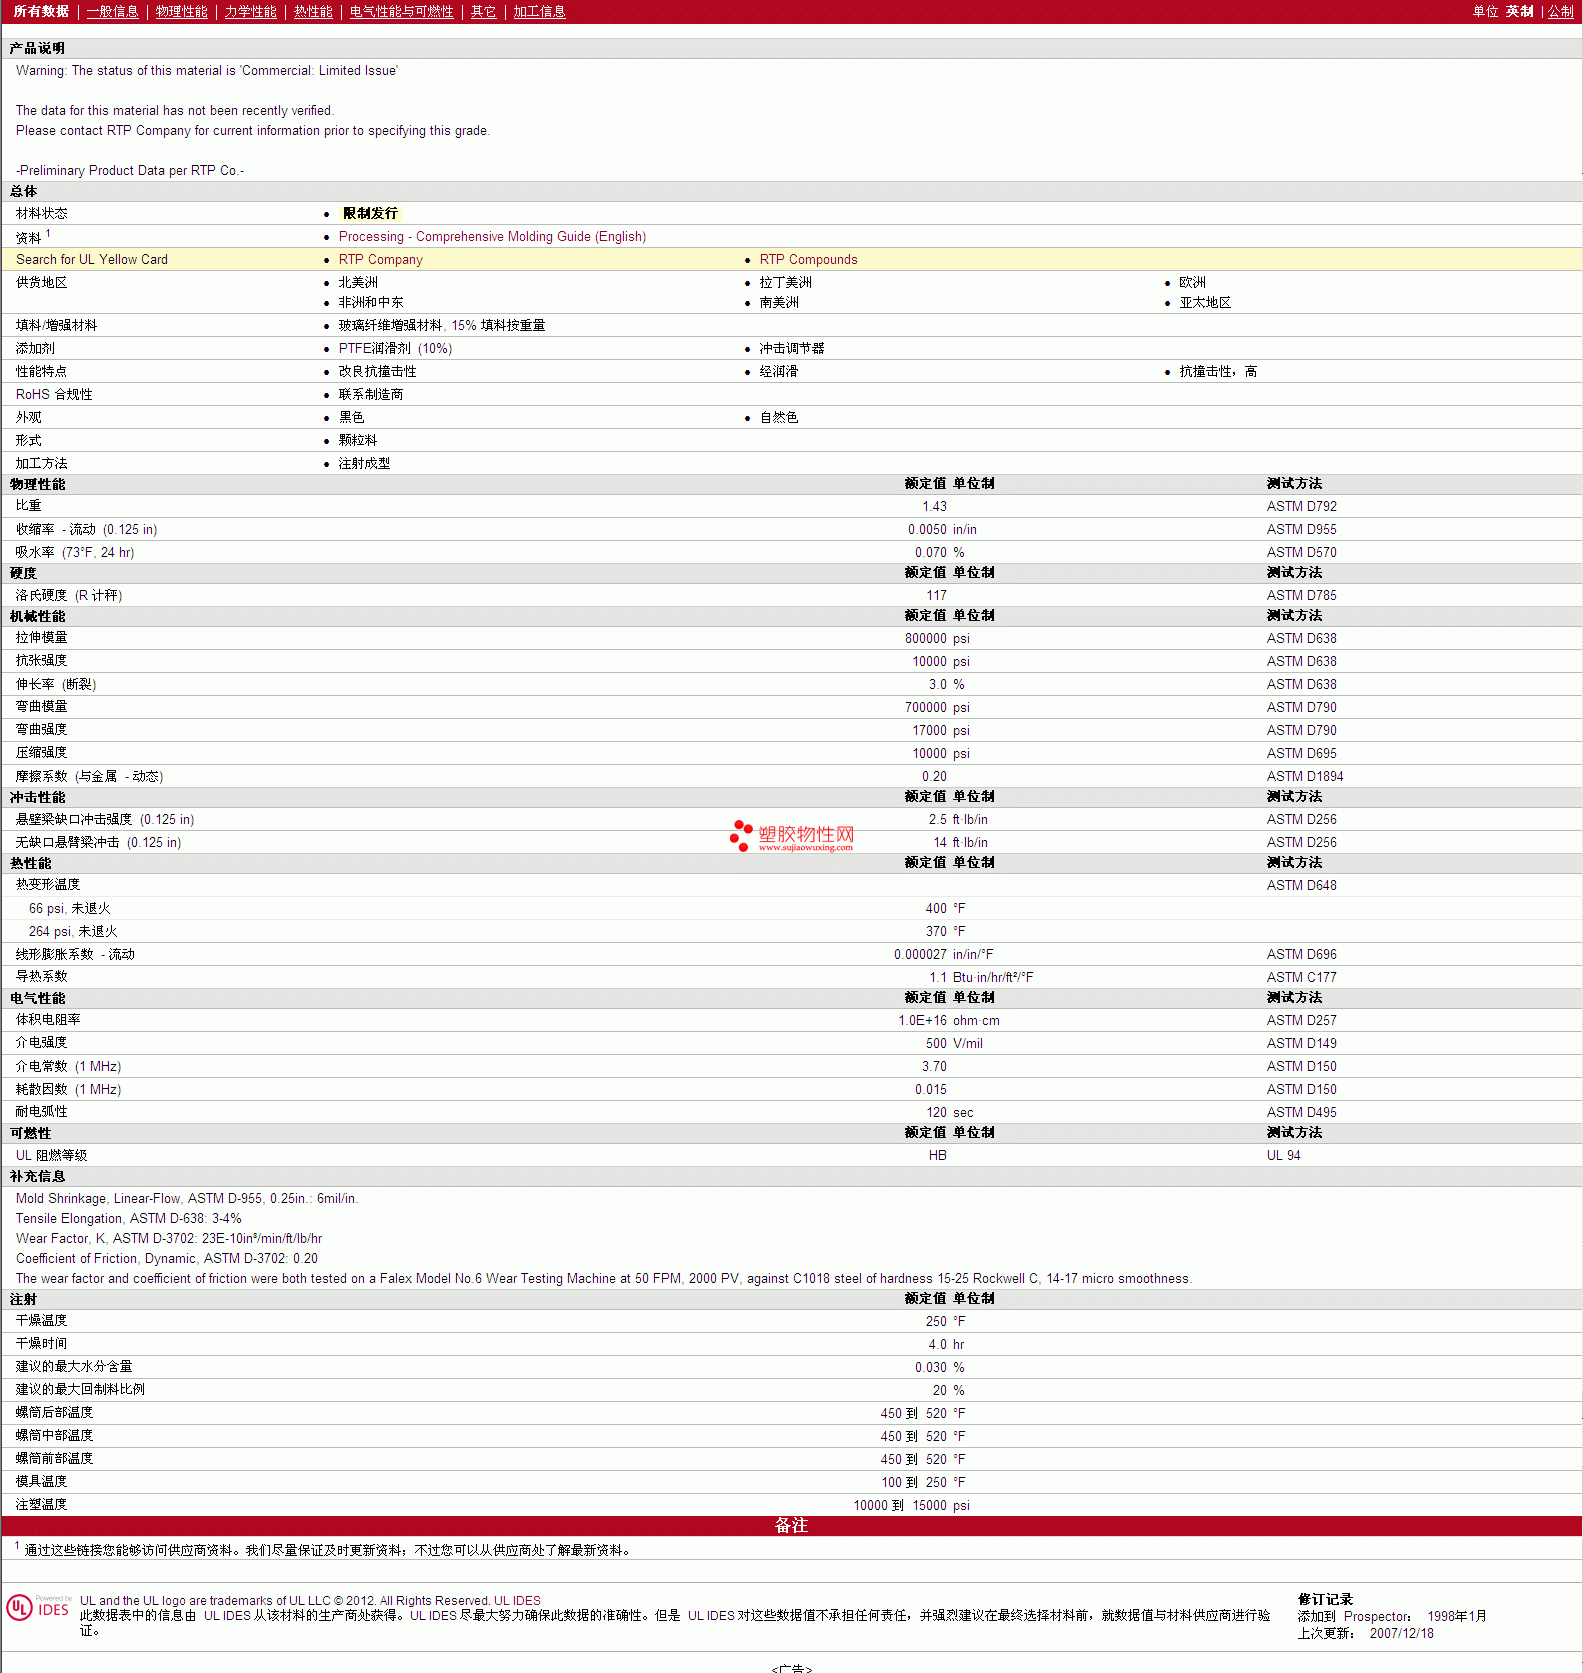This screenshot has width=1583, height=1673.
Task: Click the UL 94 test method text
Action: pyautogui.click(x=1283, y=1155)
